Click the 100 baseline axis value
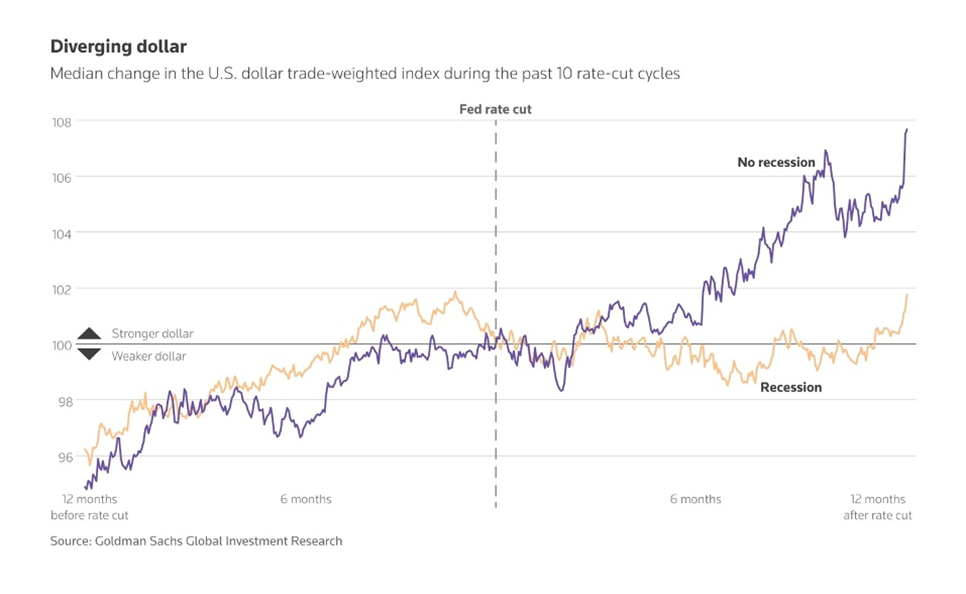This screenshot has height=594, width=966. click(61, 345)
